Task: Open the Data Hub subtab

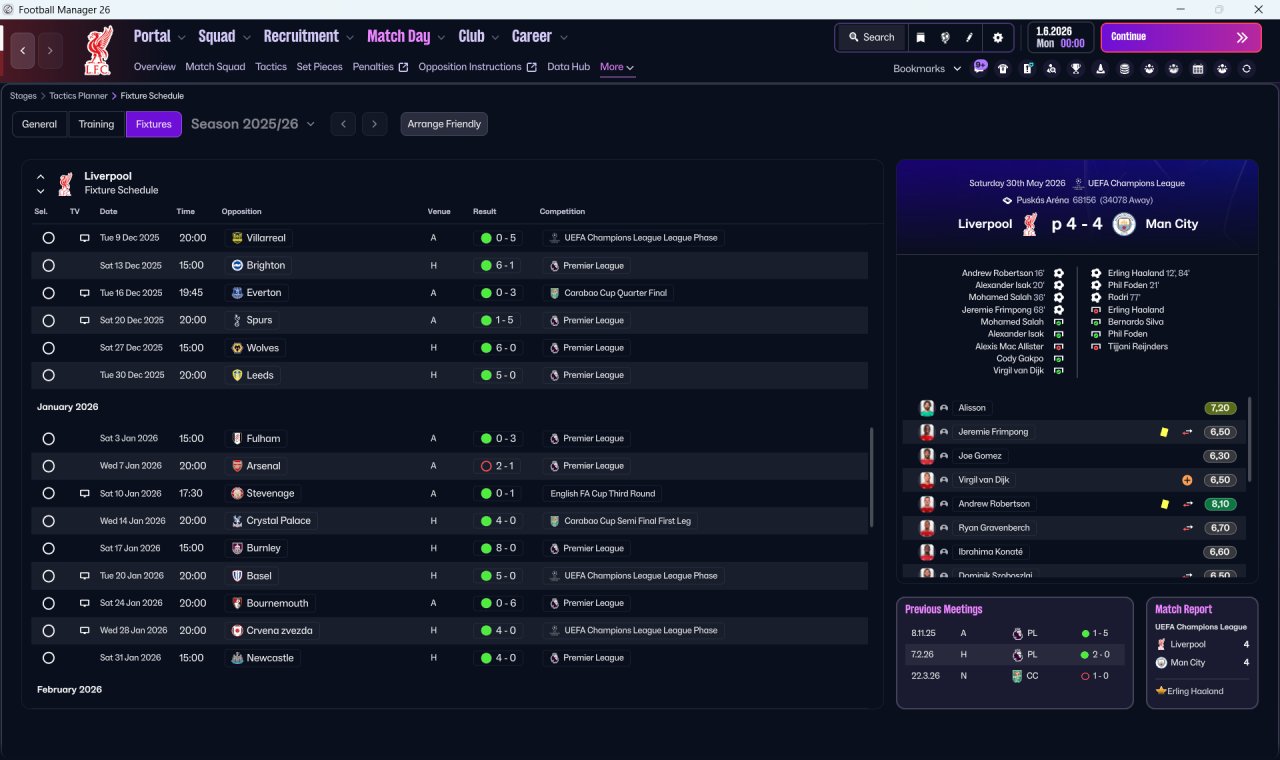Action: coord(568,67)
